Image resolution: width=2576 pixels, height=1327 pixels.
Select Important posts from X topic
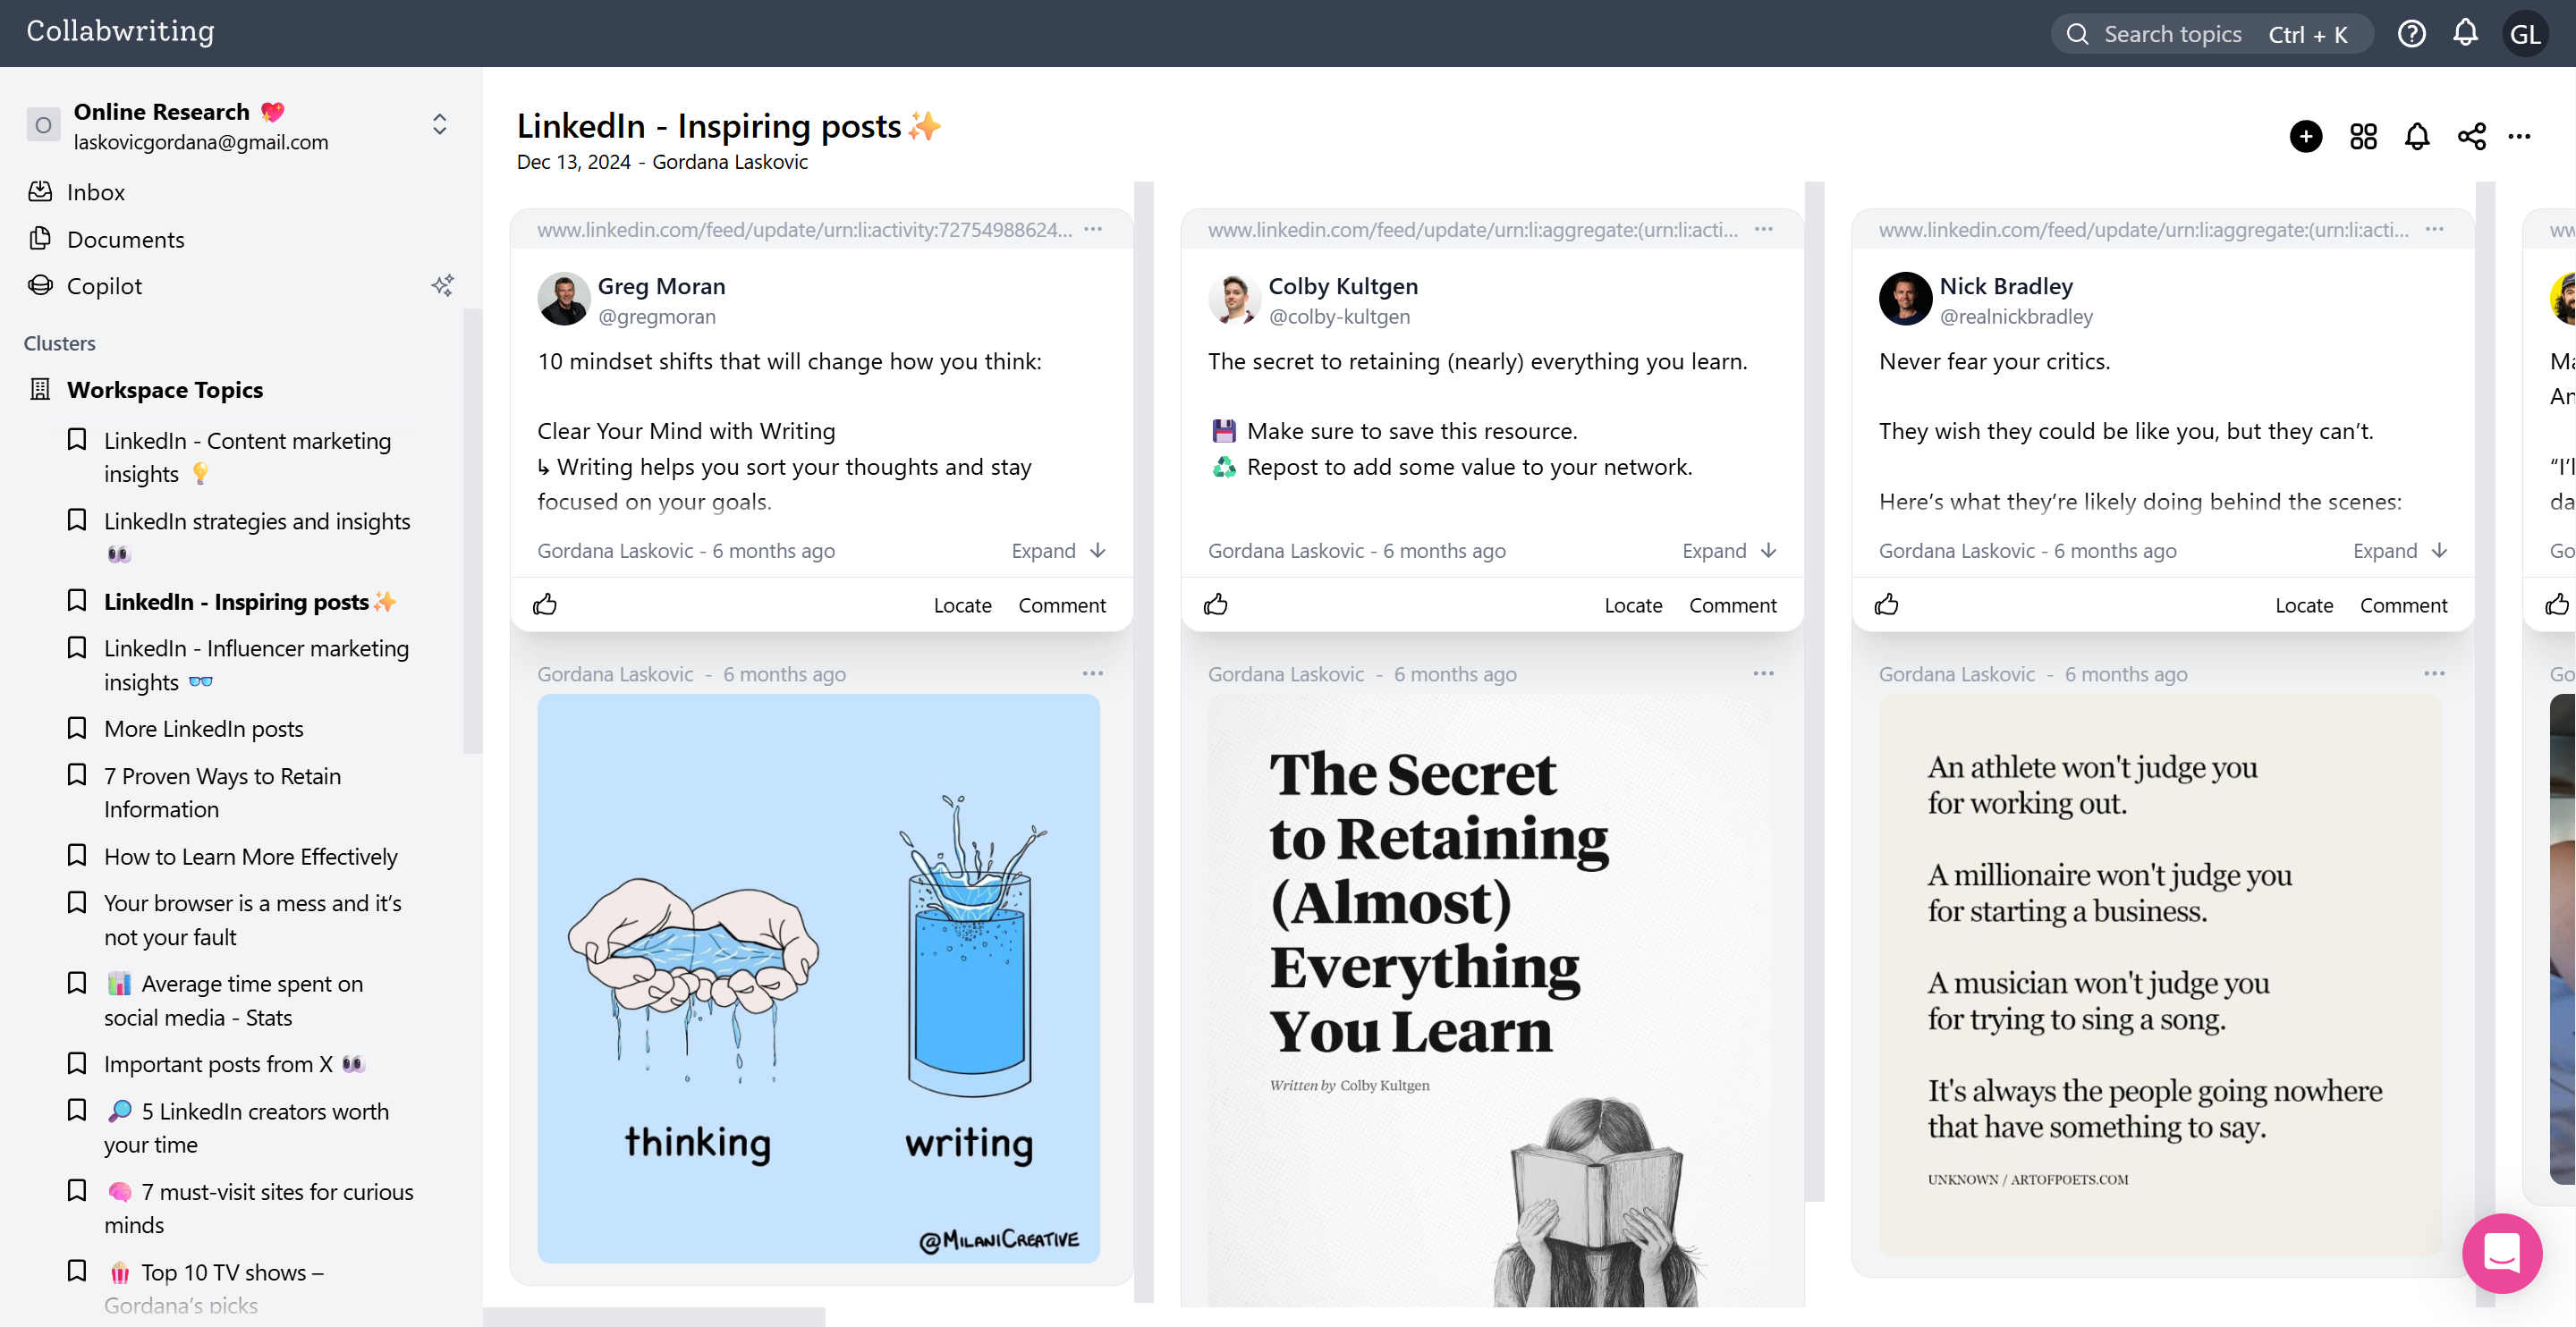(235, 1064)
